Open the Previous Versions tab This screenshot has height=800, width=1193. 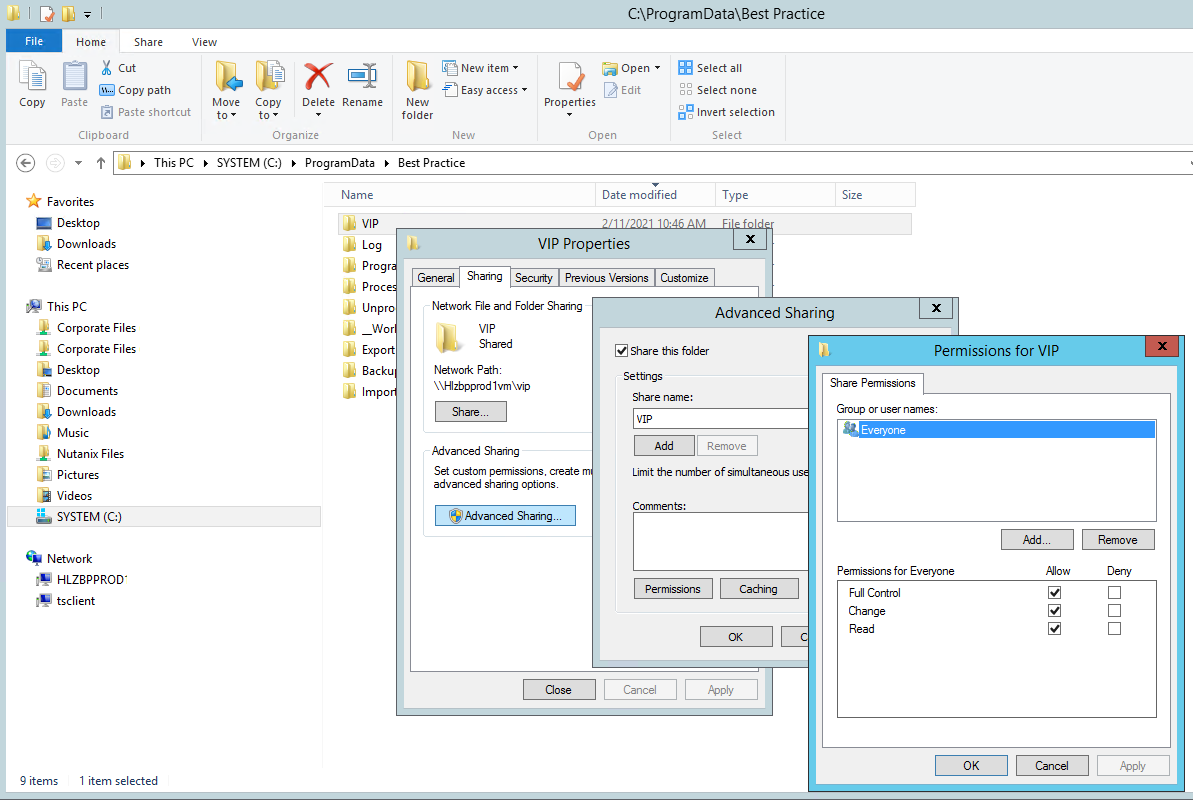(606, 278)
